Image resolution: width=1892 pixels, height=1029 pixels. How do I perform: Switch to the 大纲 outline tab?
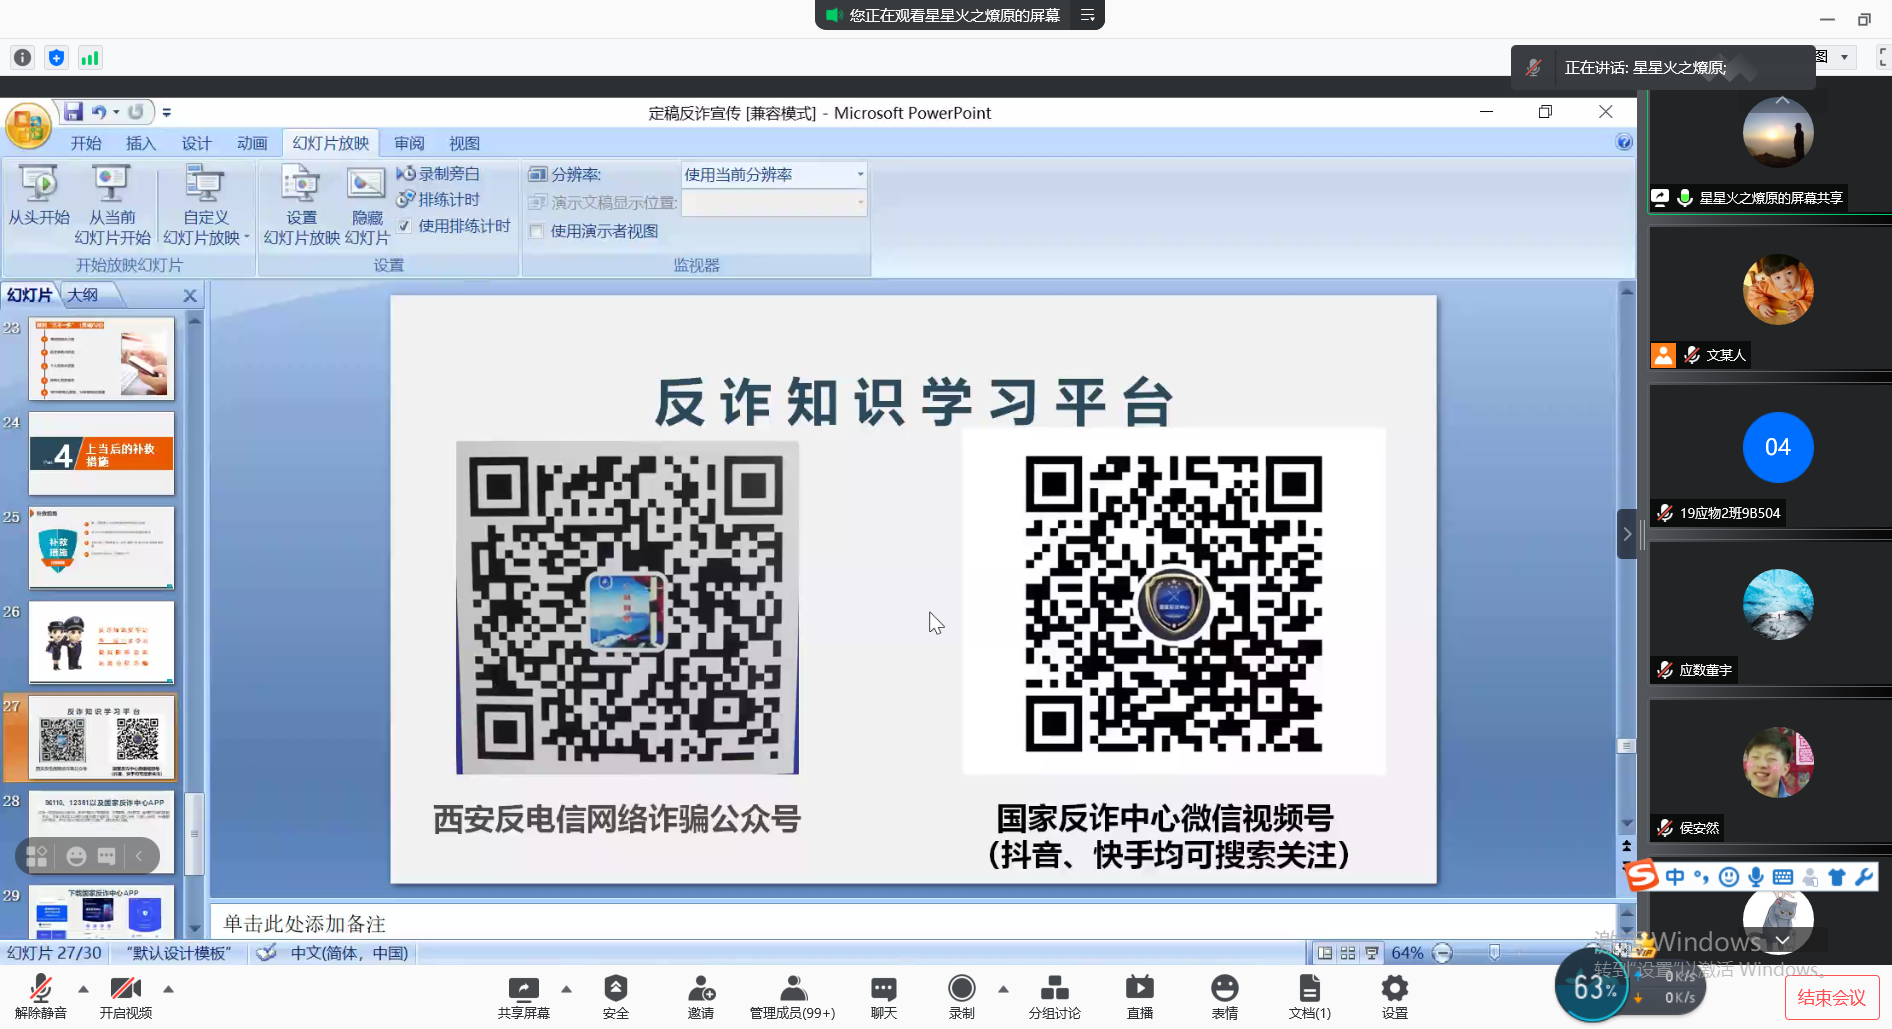click(83, 295)
